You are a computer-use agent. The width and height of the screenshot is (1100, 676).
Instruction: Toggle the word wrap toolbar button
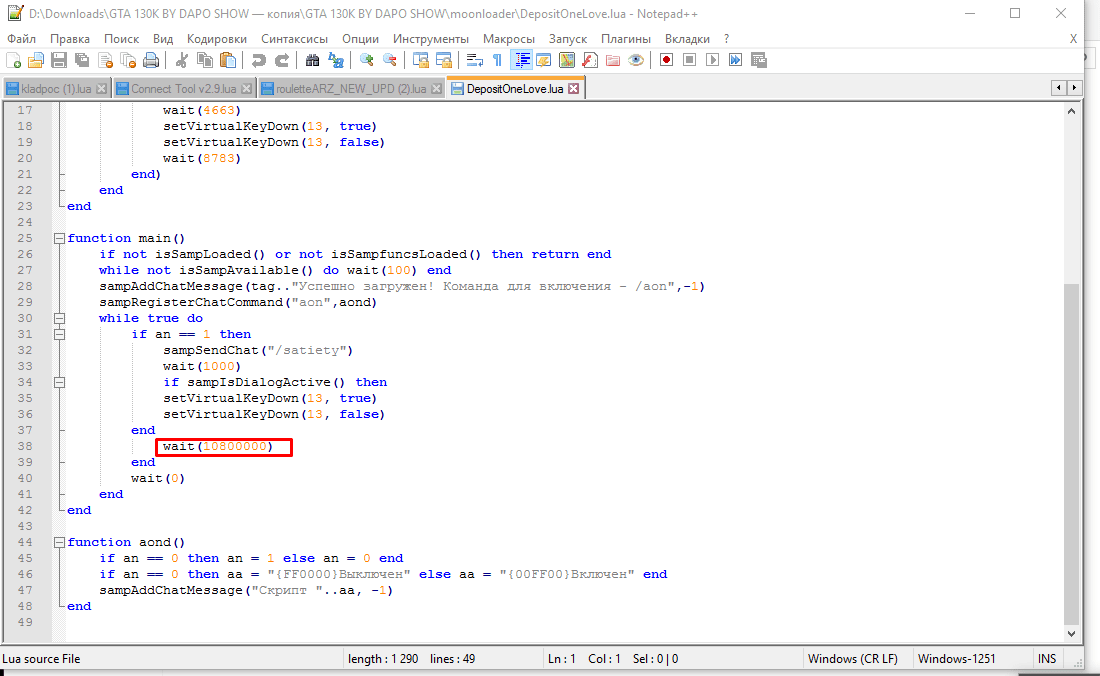[x=474, y=60]
